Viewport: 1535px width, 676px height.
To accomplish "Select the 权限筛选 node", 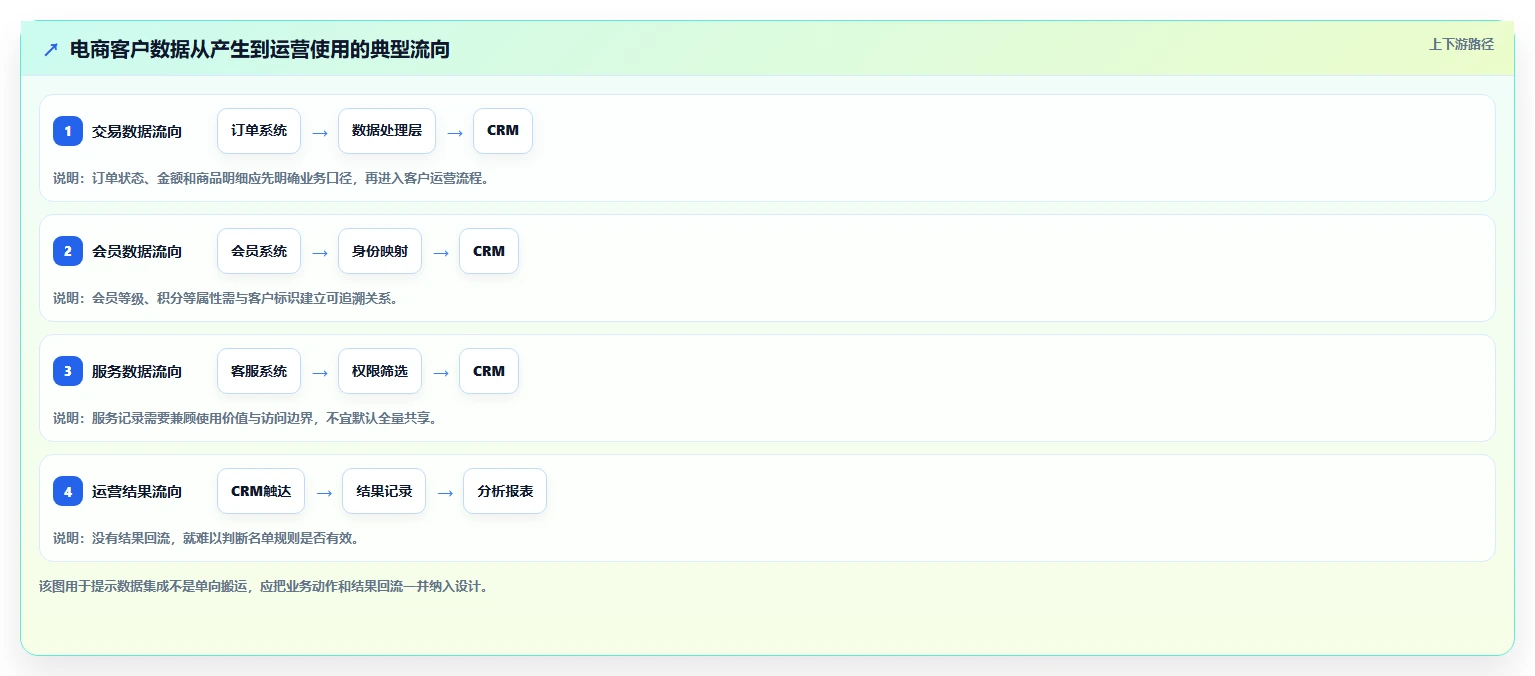I will pyautogui.click(x=380, y=371).
